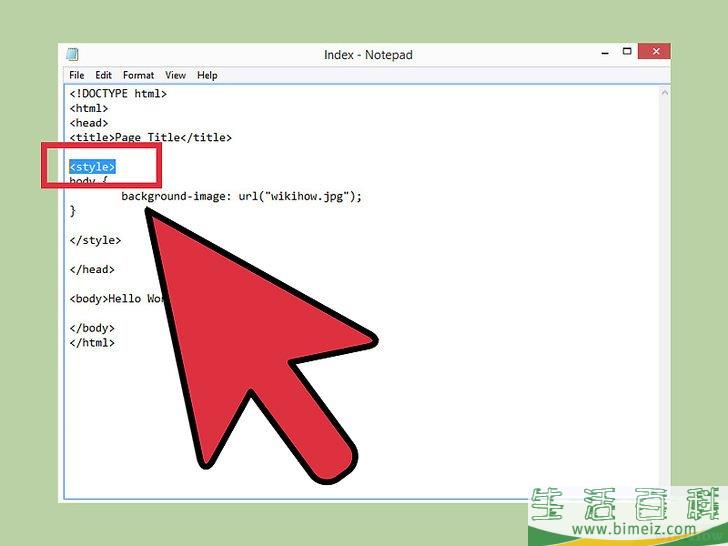Image resolution: width=728 pixels, height=546 pixels.
Task: Open the Help menu
Action: 207,75
